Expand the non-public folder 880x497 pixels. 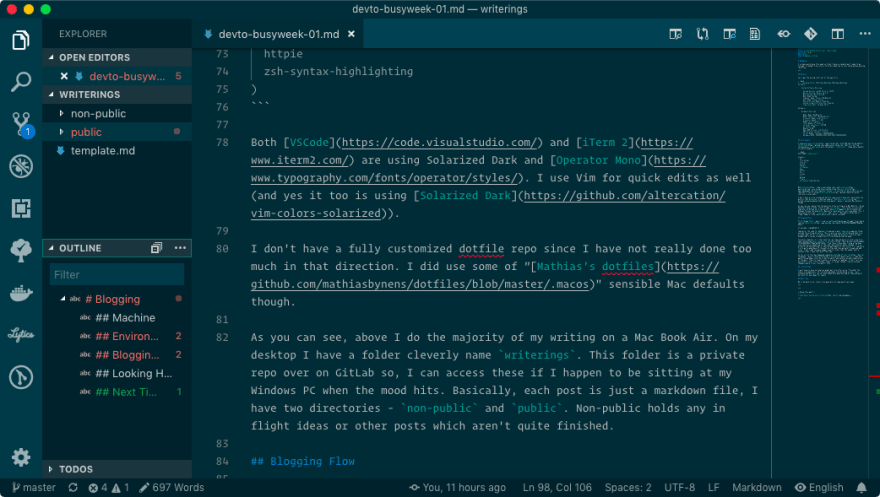click(61, 113)
